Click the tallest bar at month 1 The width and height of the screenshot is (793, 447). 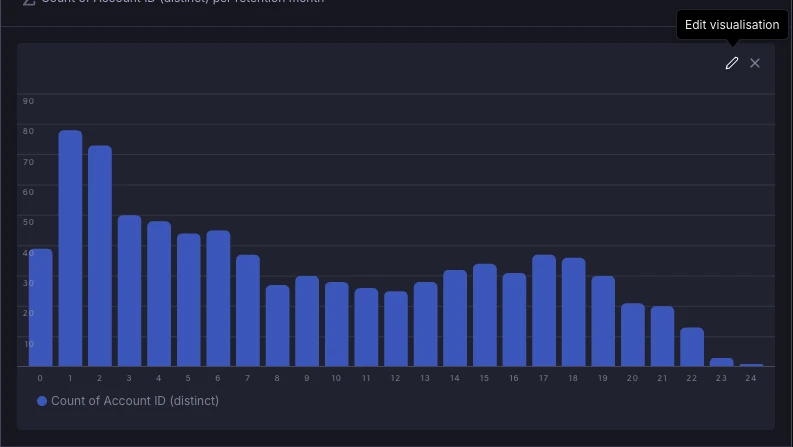click(x=70, y=248)
